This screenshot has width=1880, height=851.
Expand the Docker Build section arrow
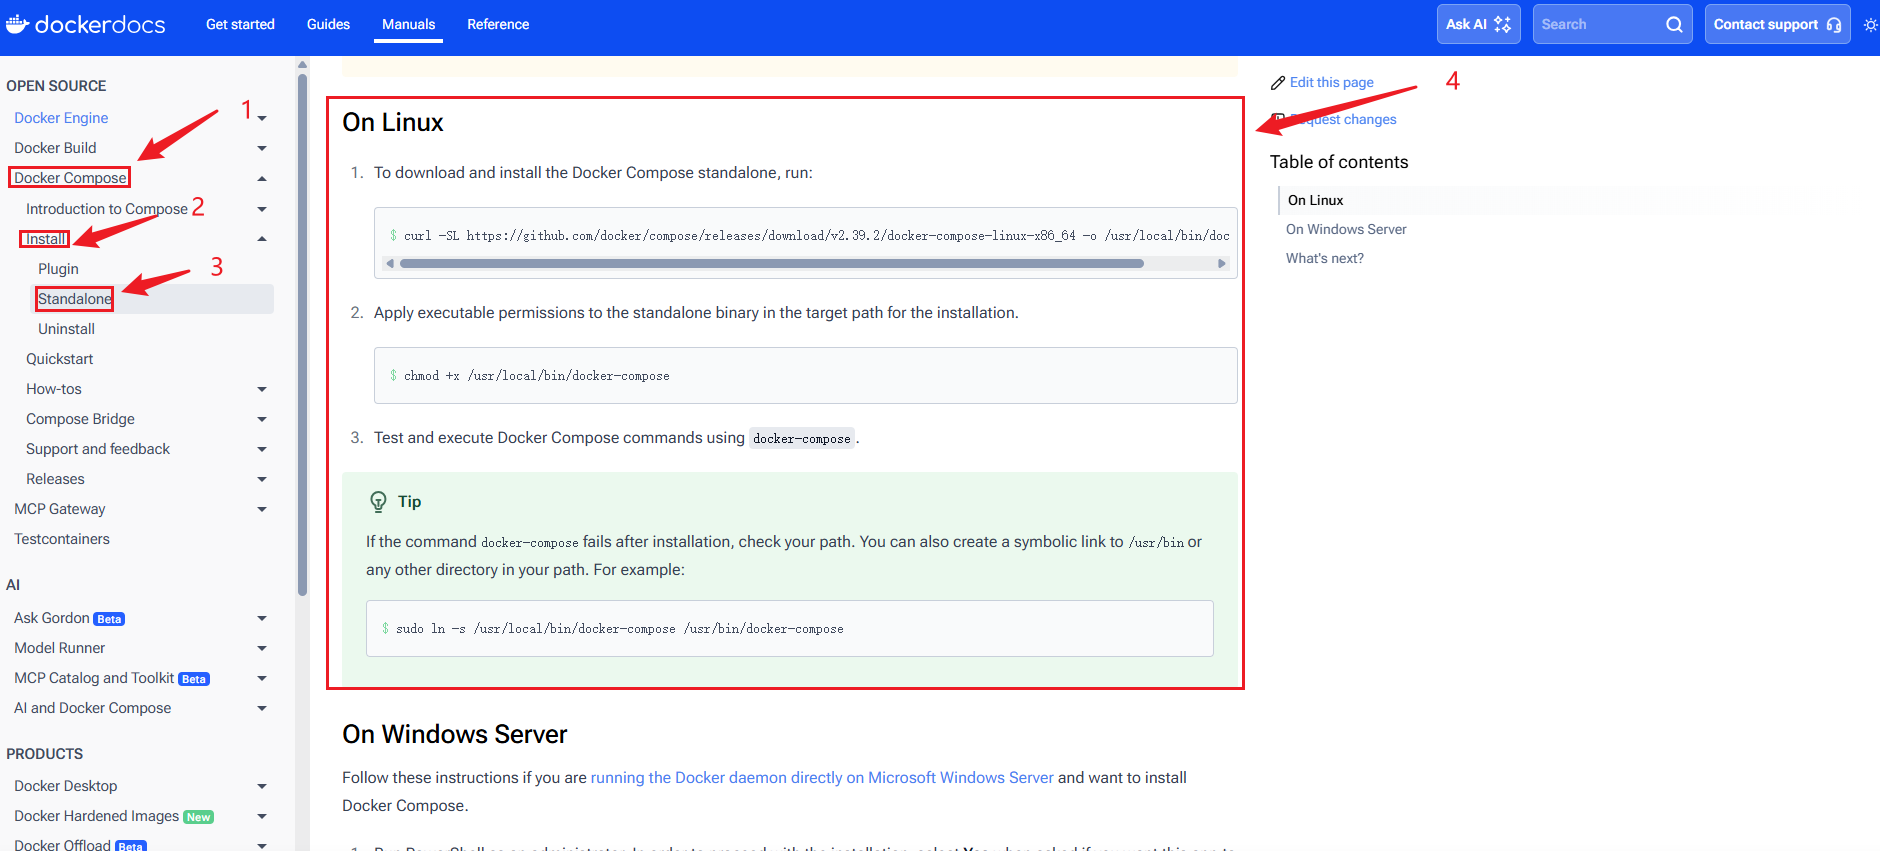point(262,148)
